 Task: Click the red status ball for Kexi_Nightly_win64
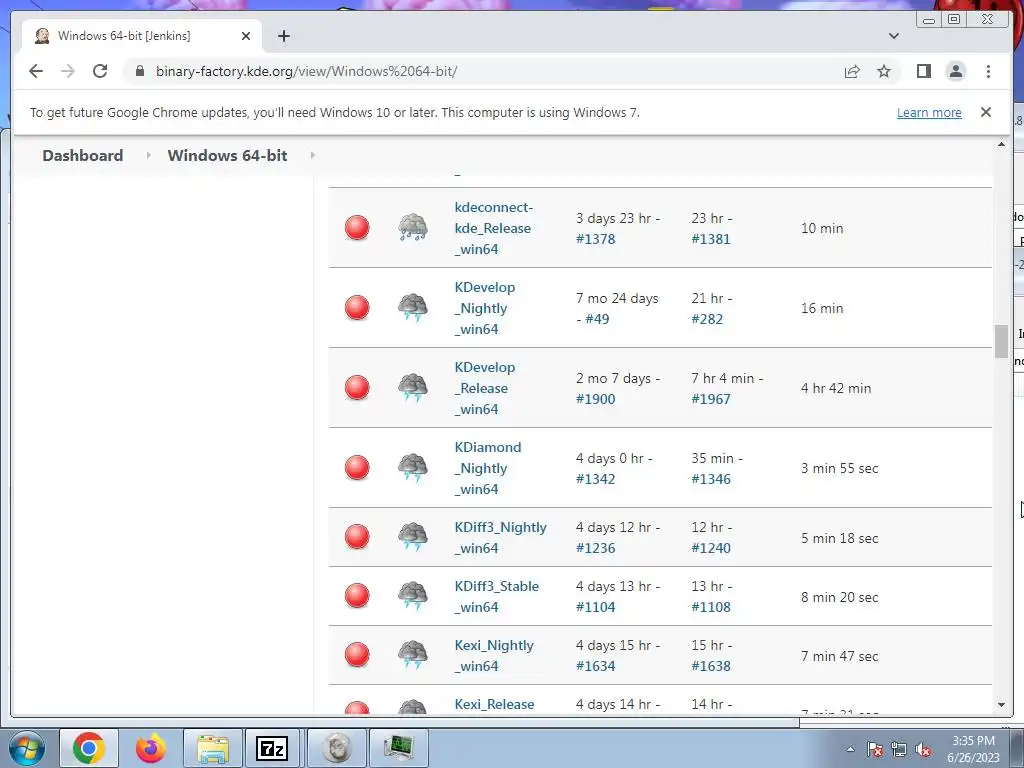coord(357,655)
